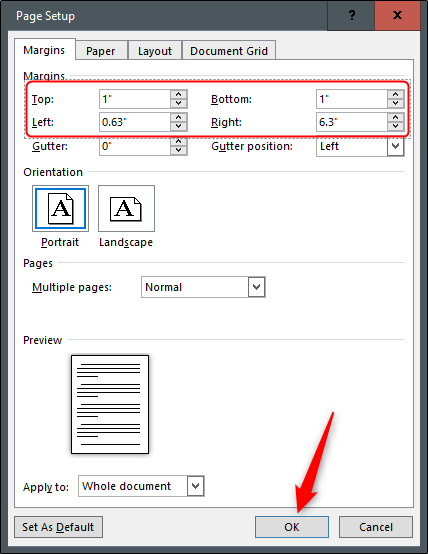The width and height of the screenshot is (428, 554).
Task: Decrease the Right margin with down arrow
Action: (x=395, y=126)
